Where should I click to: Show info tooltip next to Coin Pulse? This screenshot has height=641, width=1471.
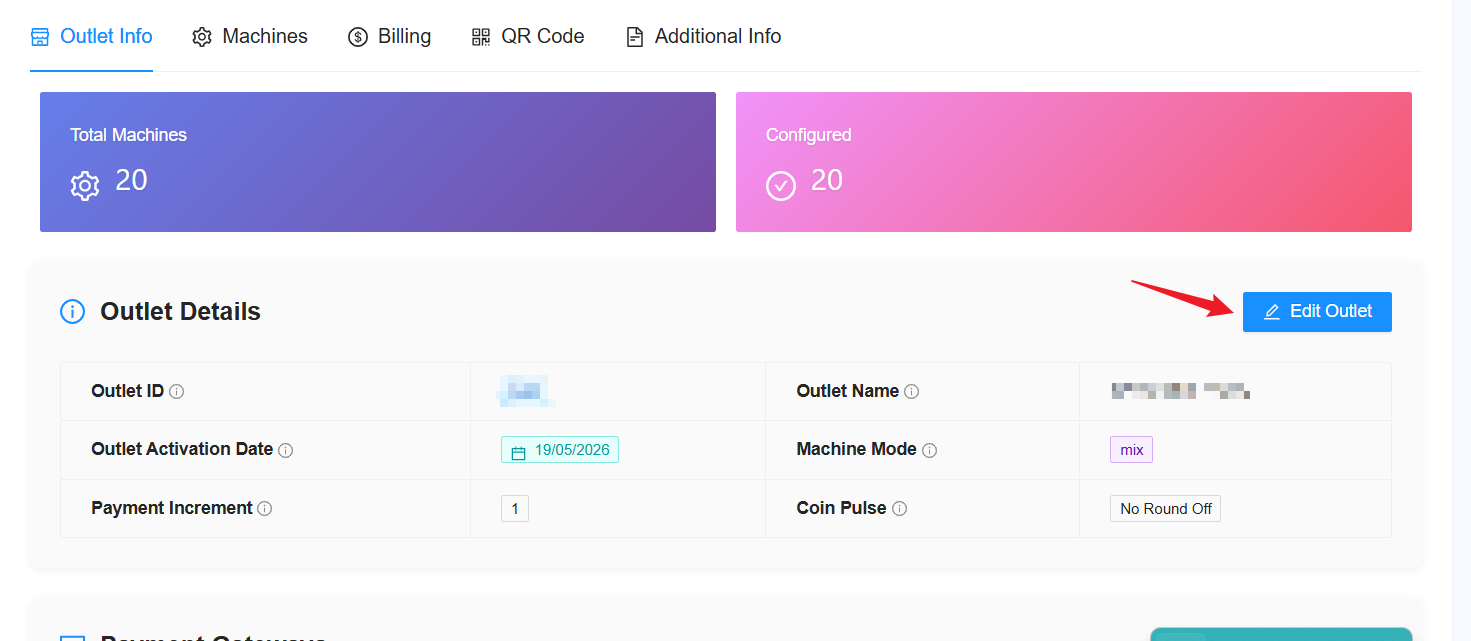(x=900, y=509)
